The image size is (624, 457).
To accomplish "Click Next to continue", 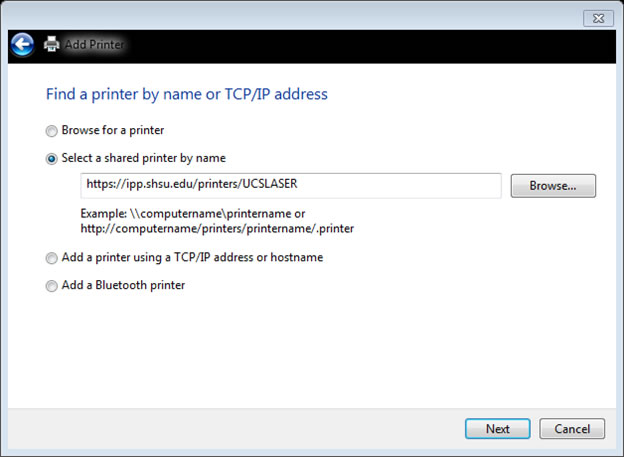I will coord(497,429).
